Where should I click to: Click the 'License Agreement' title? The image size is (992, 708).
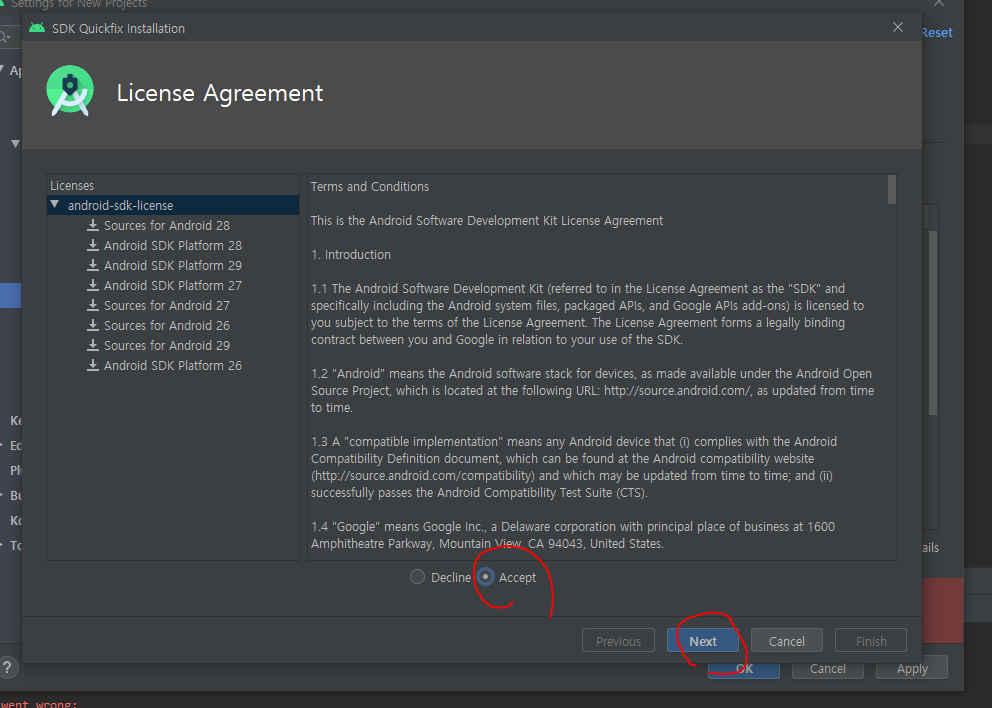(x=220, y=93)
